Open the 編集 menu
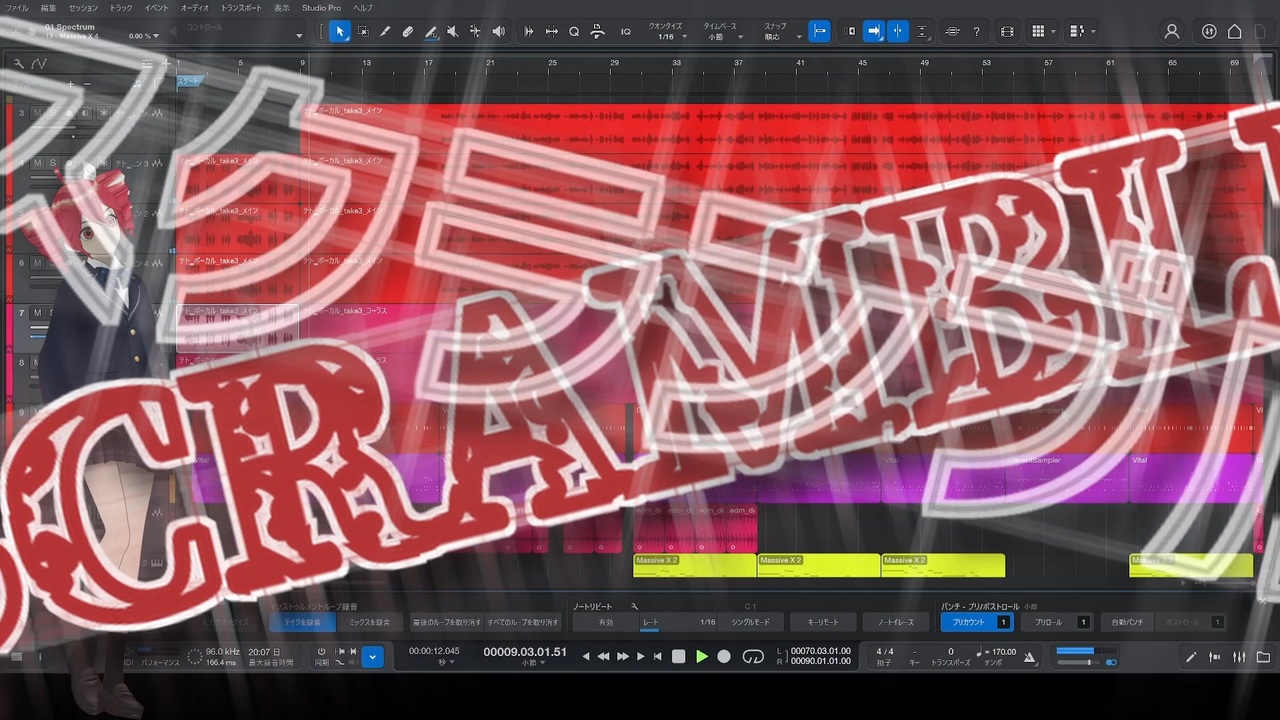 48,7
